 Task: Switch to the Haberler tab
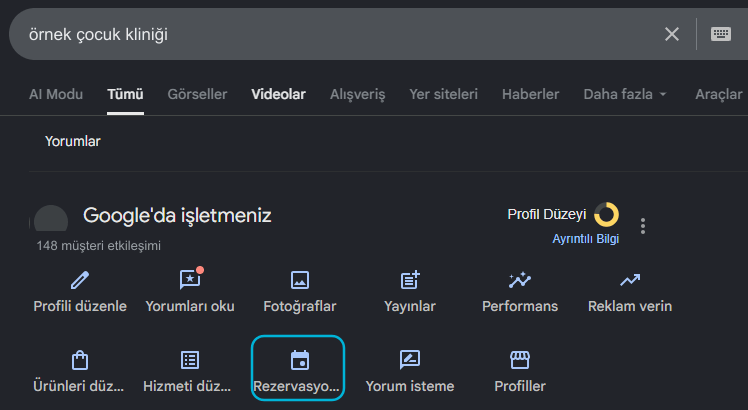pos(530,94)
